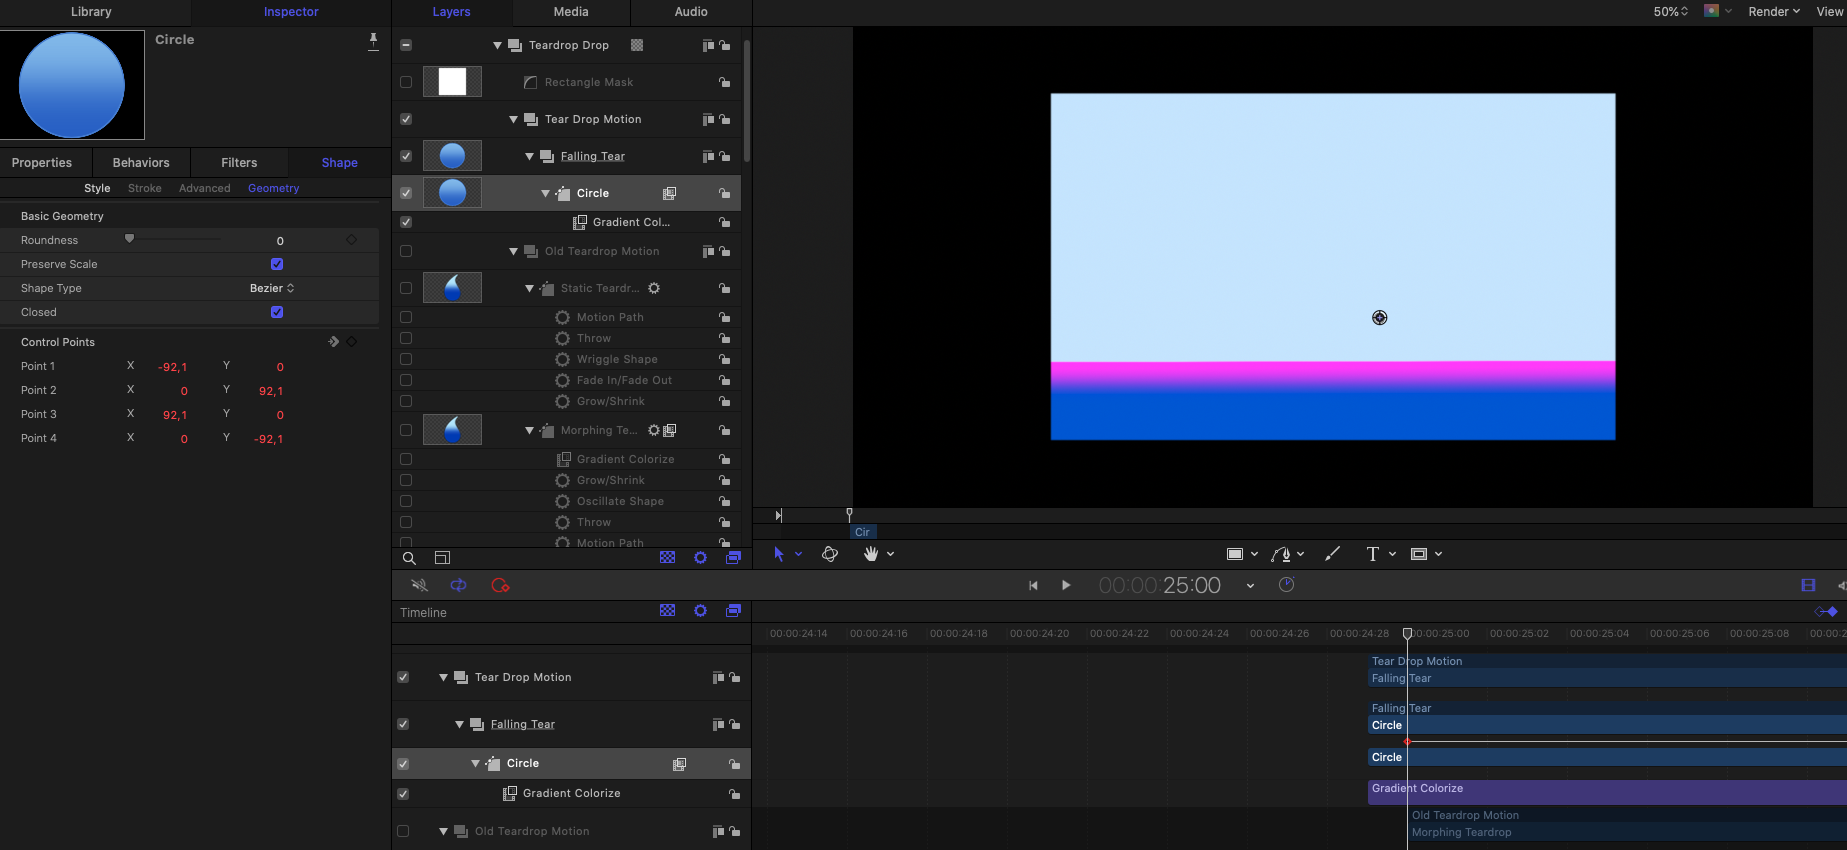
Task: Open the Render menu dropdown
Action: coord(1773,12)
